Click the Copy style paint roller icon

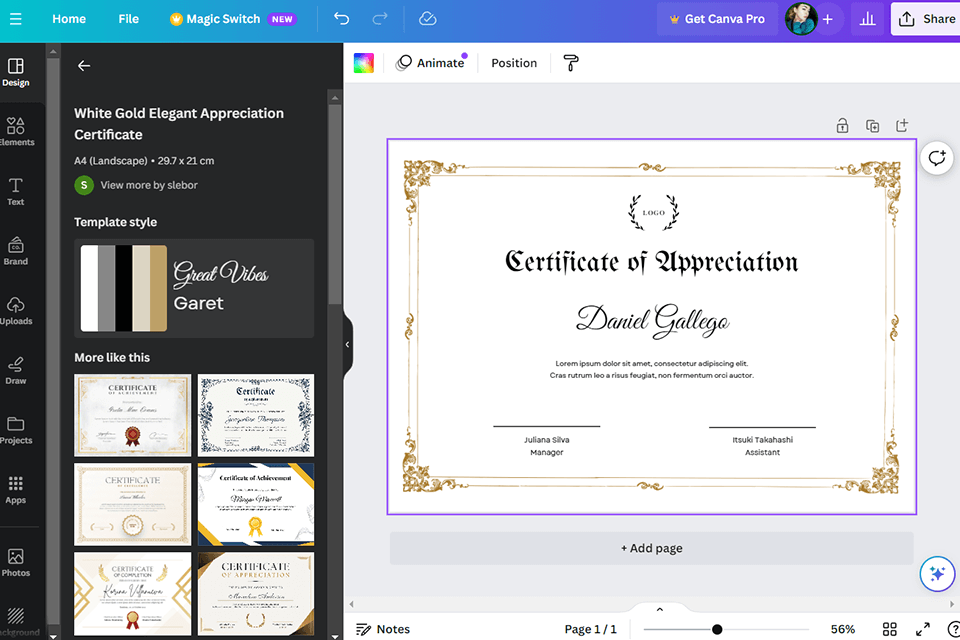[571, 62]
